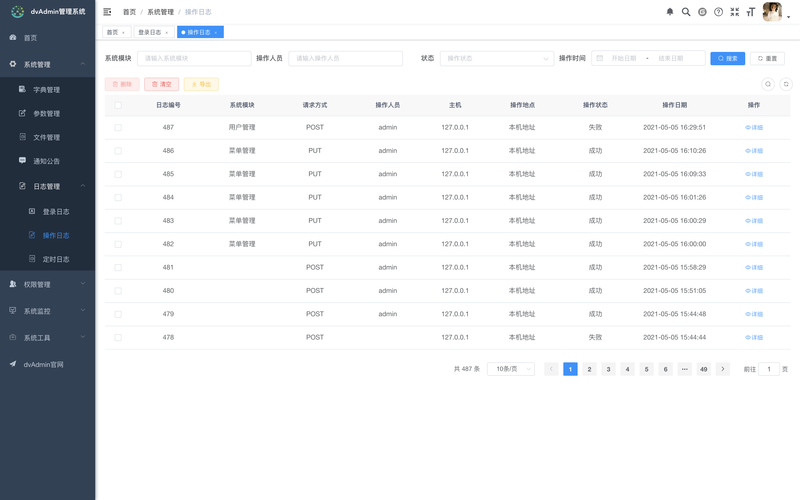Open the 状态 status dropdown
Viewport: 800px width, 500px height.
497,58
